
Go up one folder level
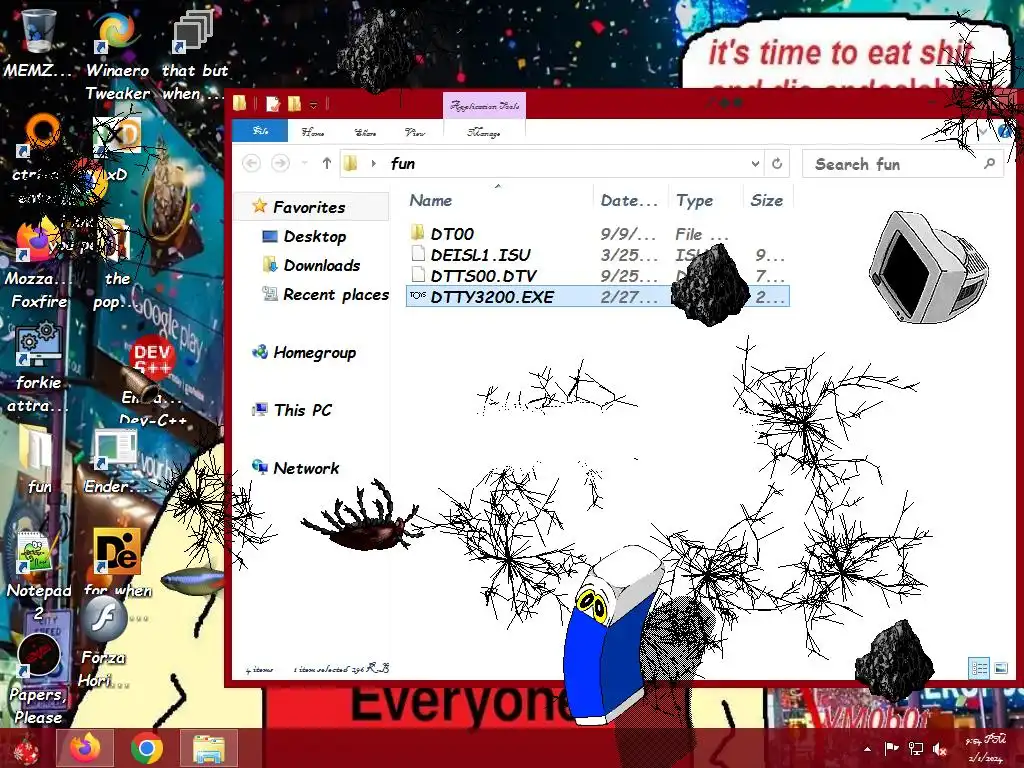pyautogui.click(x=327, y=163)
